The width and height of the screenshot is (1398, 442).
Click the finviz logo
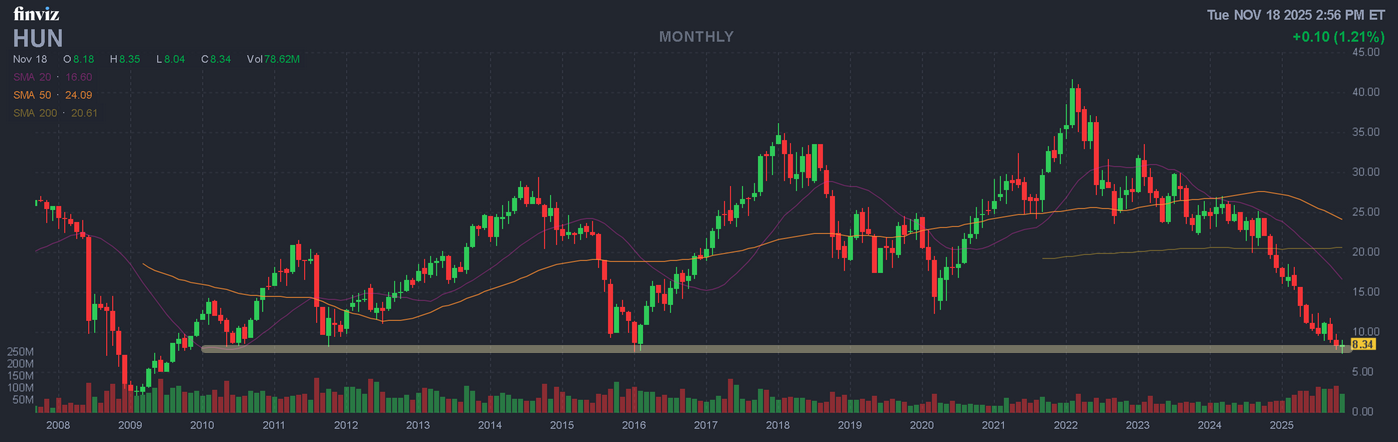coord(38,14)
